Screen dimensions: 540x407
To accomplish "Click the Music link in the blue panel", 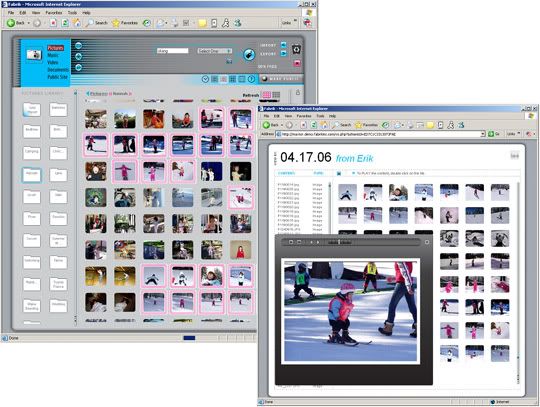I will pos(53,55).
